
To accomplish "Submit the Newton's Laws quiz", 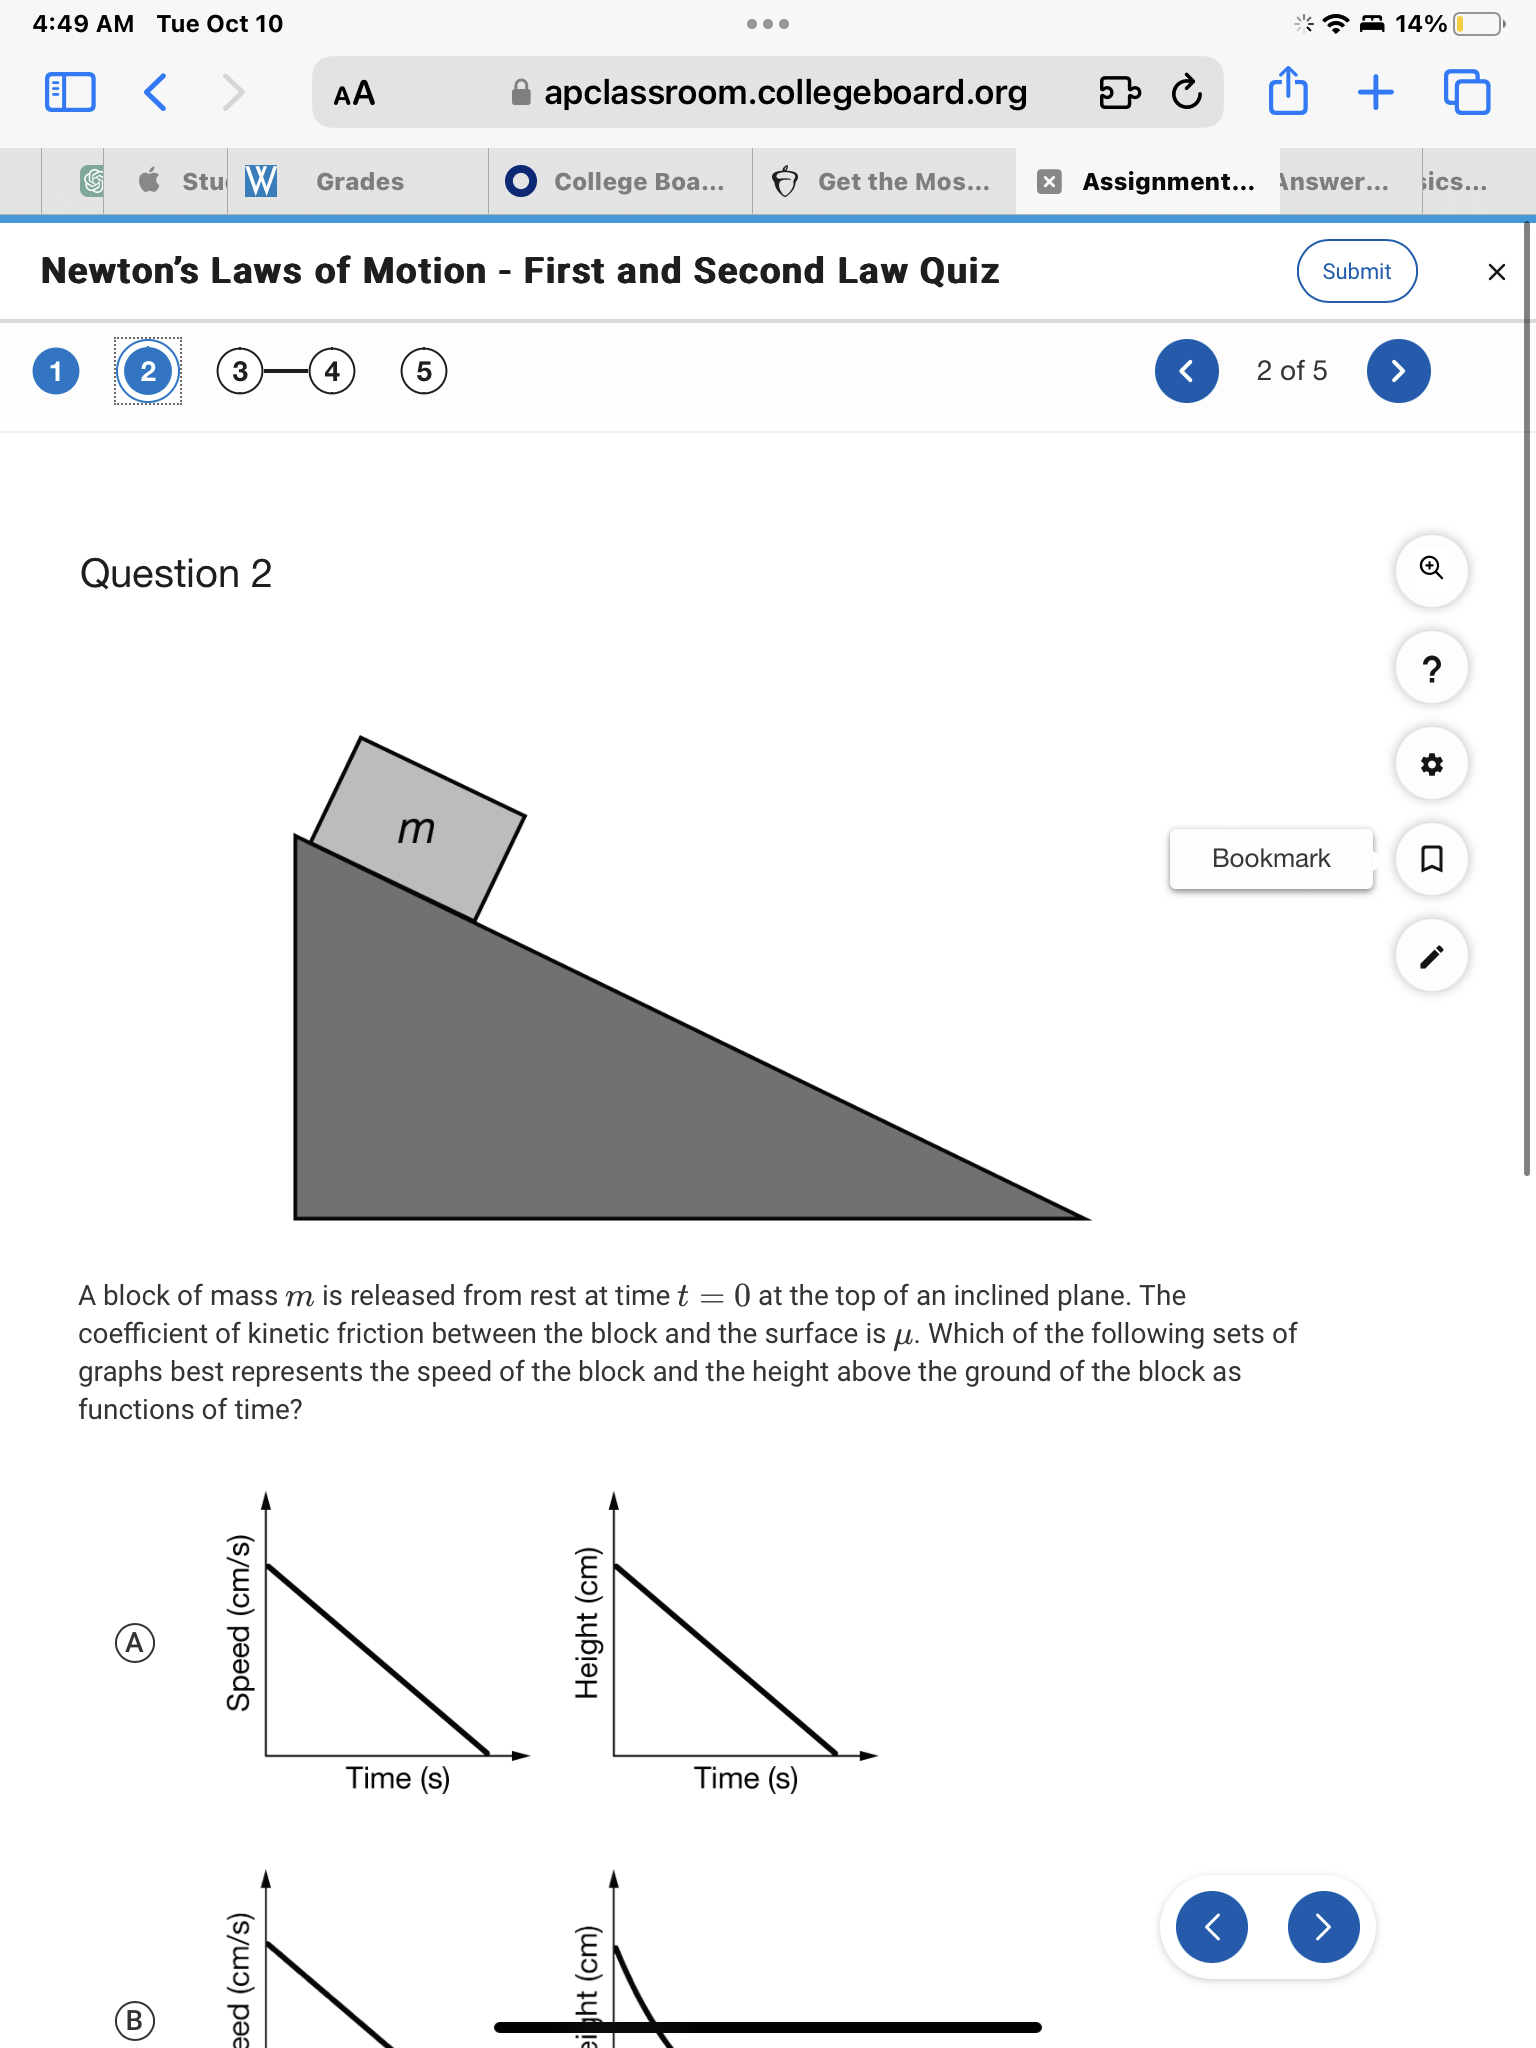I will point(1357,270).
